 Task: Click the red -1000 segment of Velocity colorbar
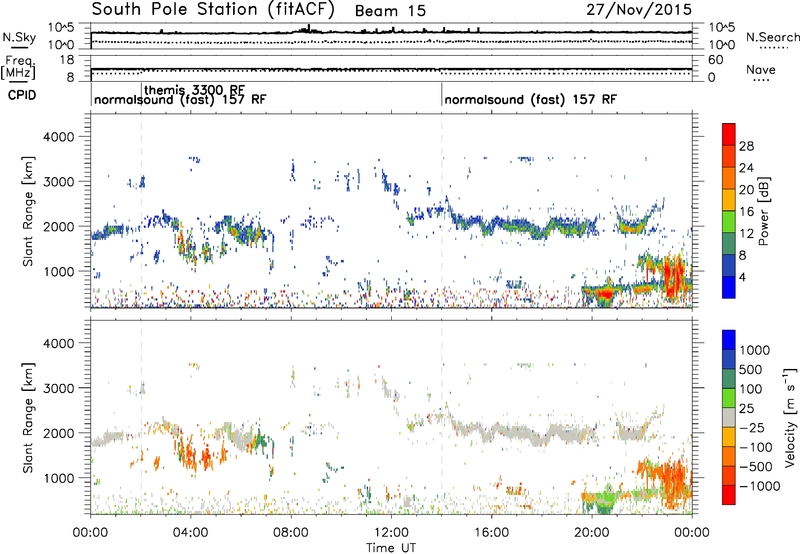tap(729, 495)
